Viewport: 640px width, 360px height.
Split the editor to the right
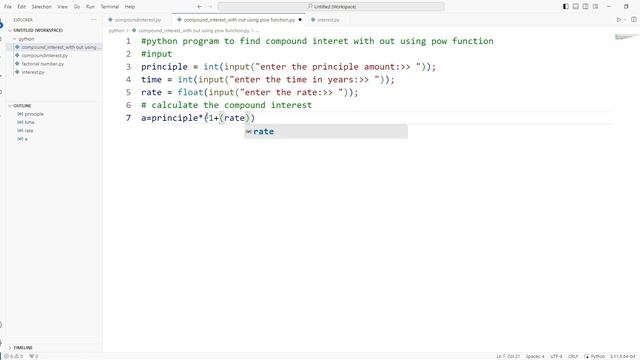(634, 20)
